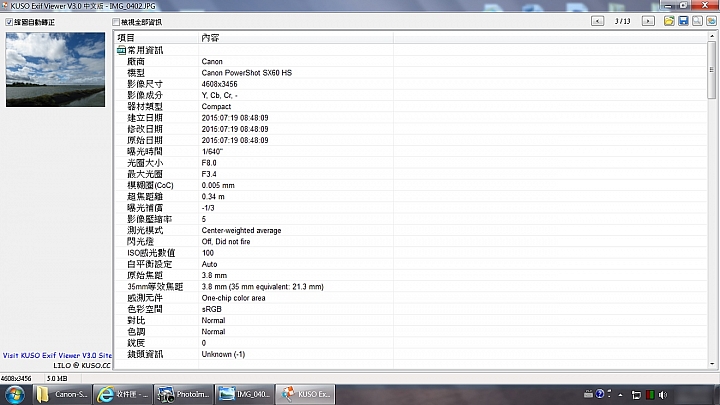
Task: Switch to the PhotoIm... taskbar window
Action: 183,394
